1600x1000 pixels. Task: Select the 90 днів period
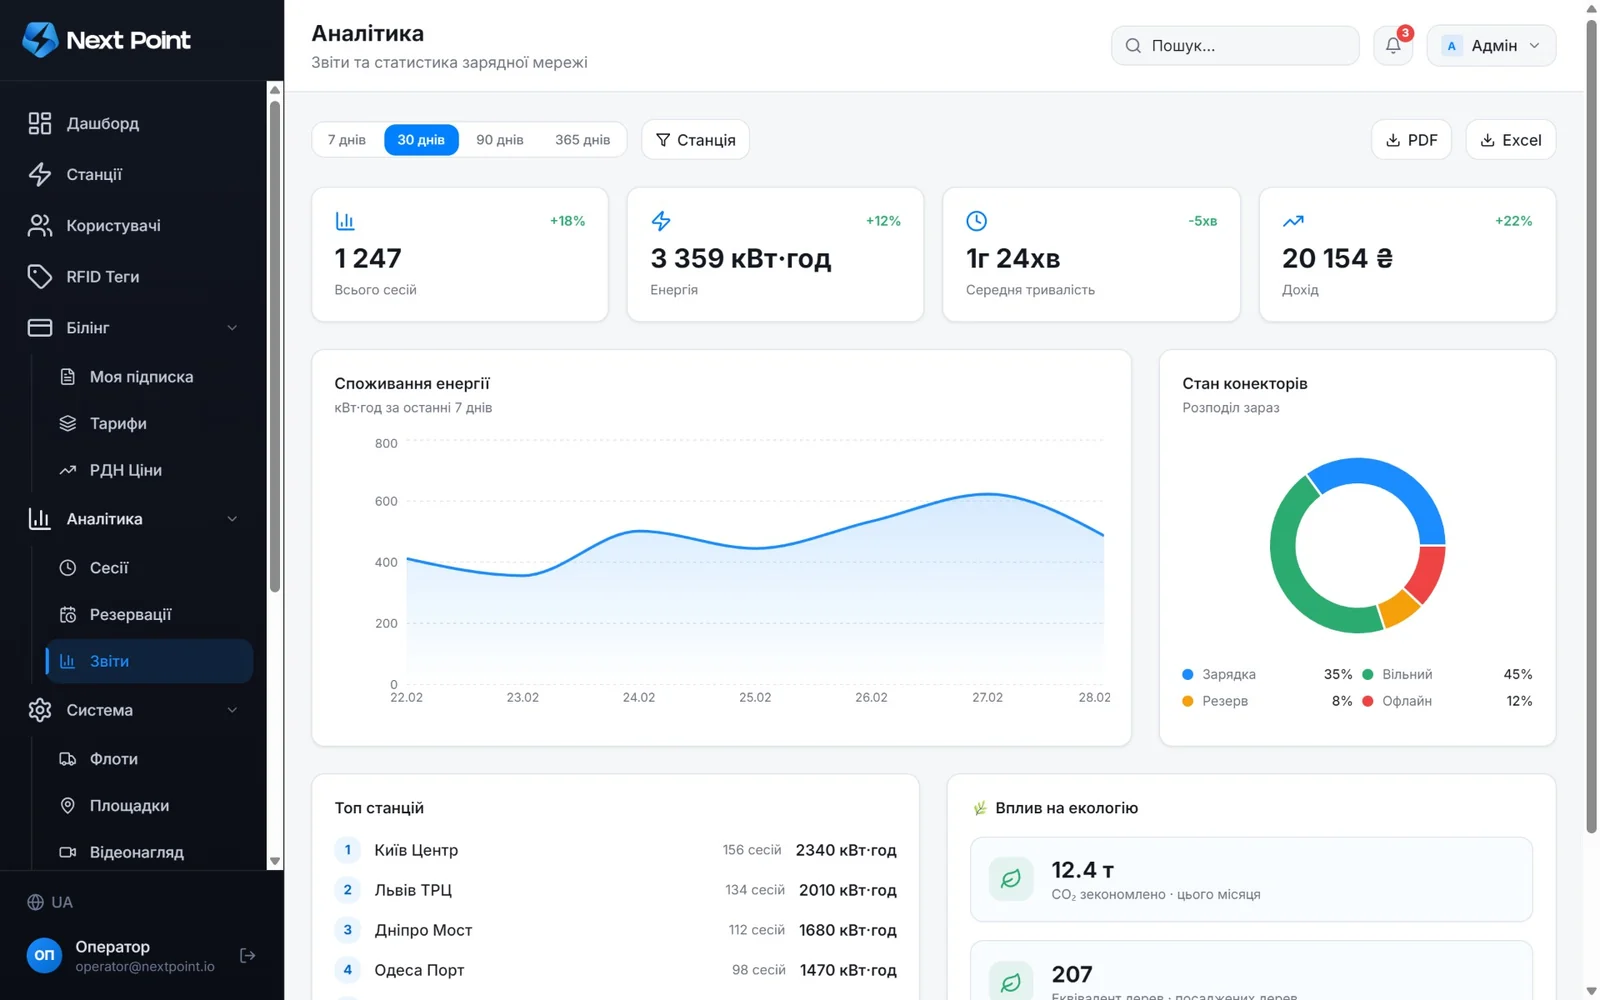(x=500, y=140)
